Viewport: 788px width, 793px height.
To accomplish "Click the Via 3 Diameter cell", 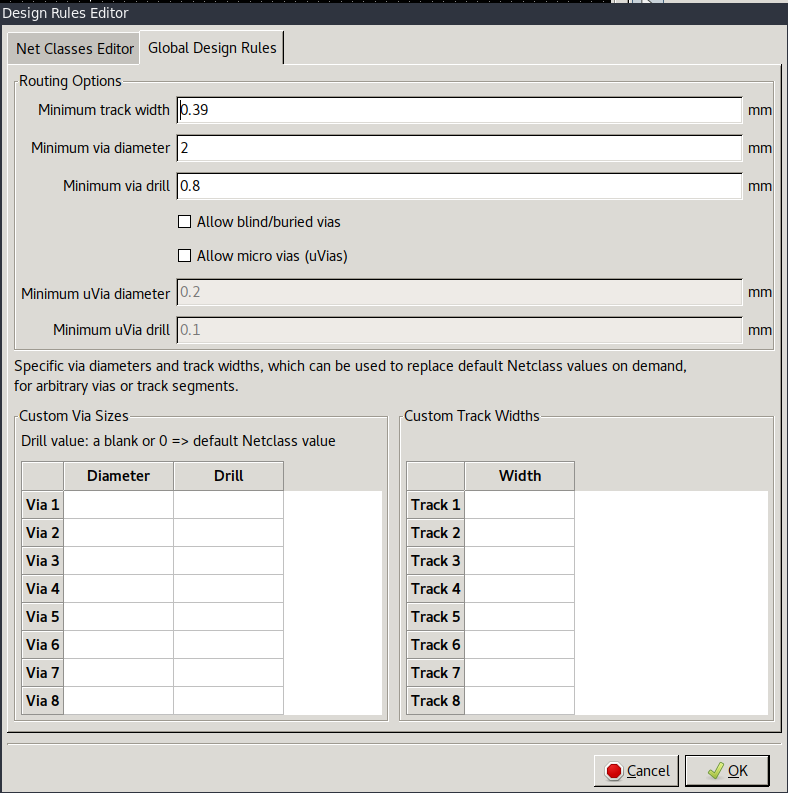I will [118, 560].
